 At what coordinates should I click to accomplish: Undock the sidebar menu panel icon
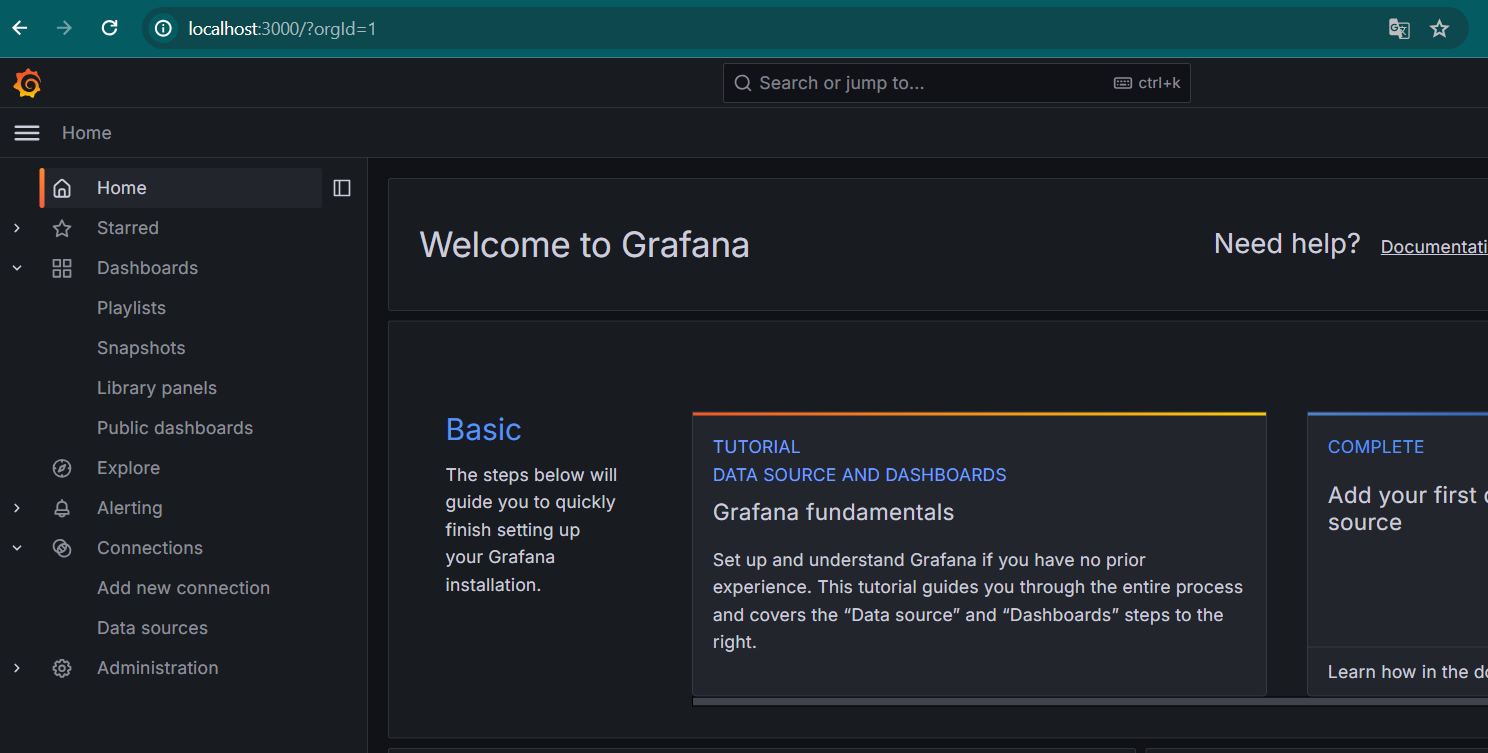[x=342, y=188]
